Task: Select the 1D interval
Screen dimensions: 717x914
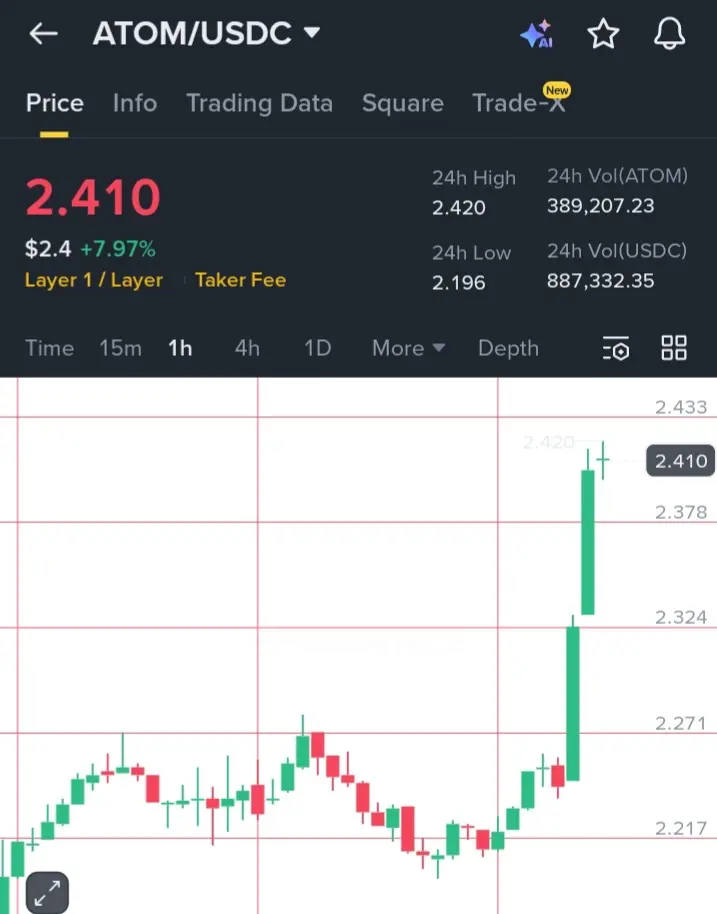Action: coord(318,348)
